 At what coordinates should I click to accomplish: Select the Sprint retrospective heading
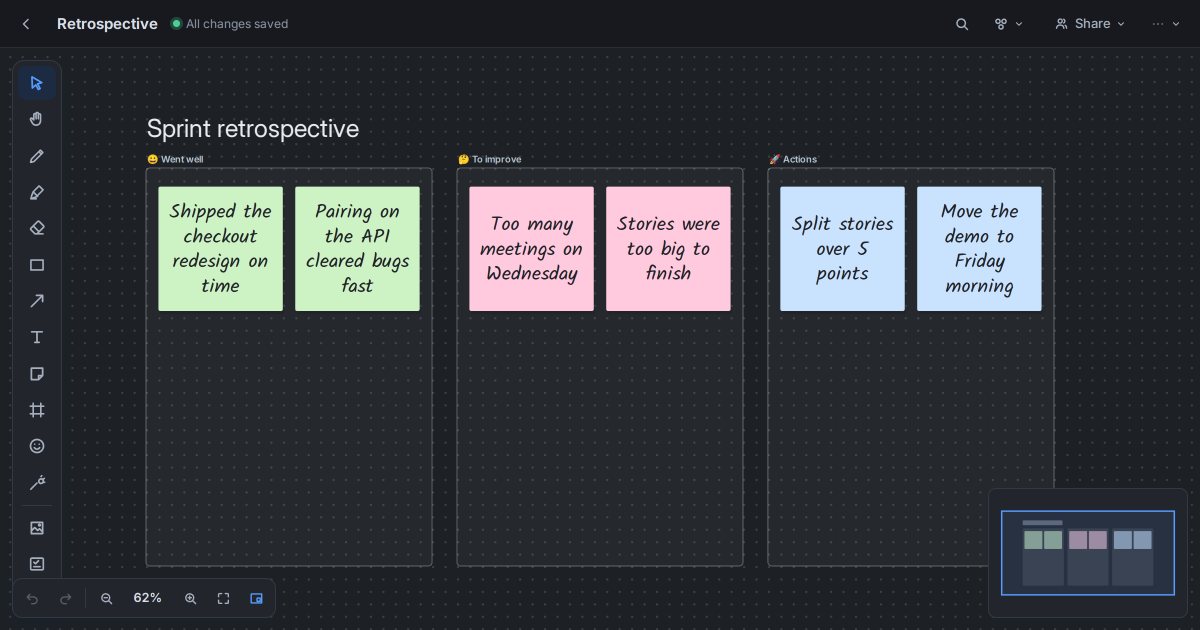point(253,129)
